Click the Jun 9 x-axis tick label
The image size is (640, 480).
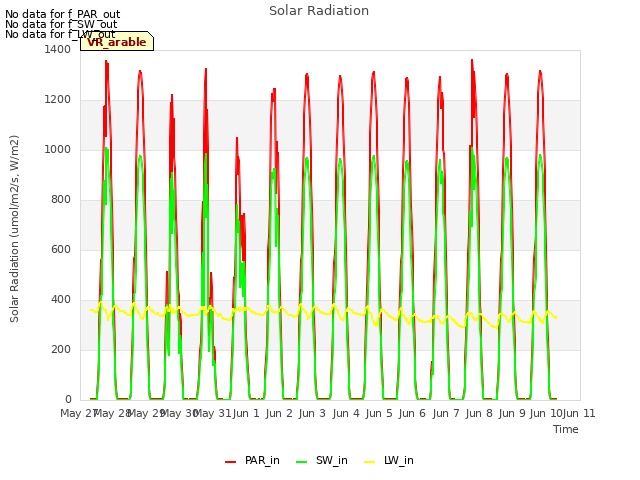click(512, 413)
